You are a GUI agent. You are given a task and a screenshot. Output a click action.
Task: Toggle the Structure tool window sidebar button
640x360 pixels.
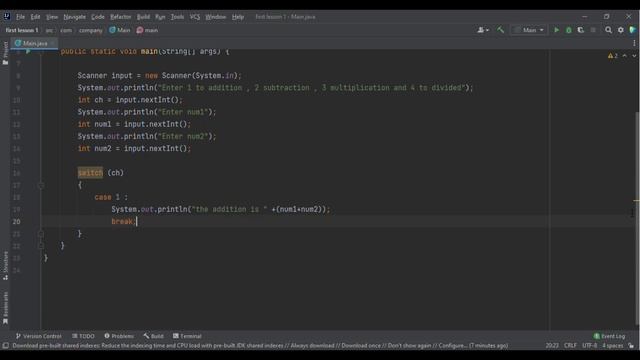5,265
